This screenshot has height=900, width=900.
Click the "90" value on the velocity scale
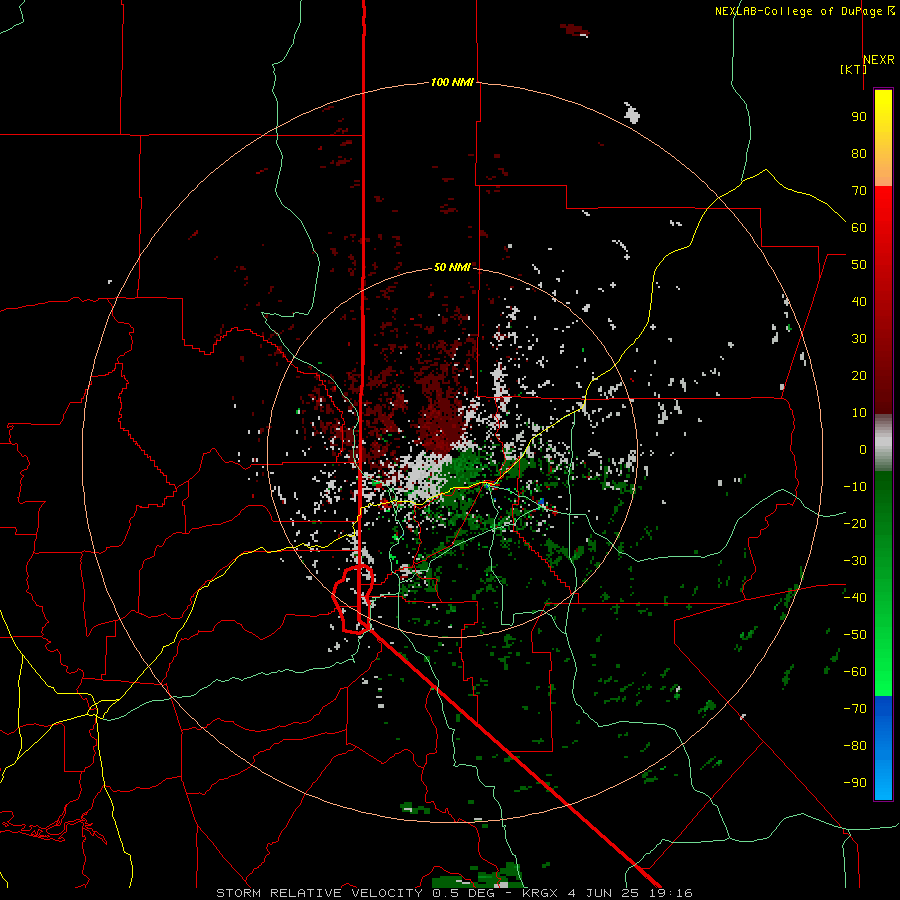click(x=859, y=117)
